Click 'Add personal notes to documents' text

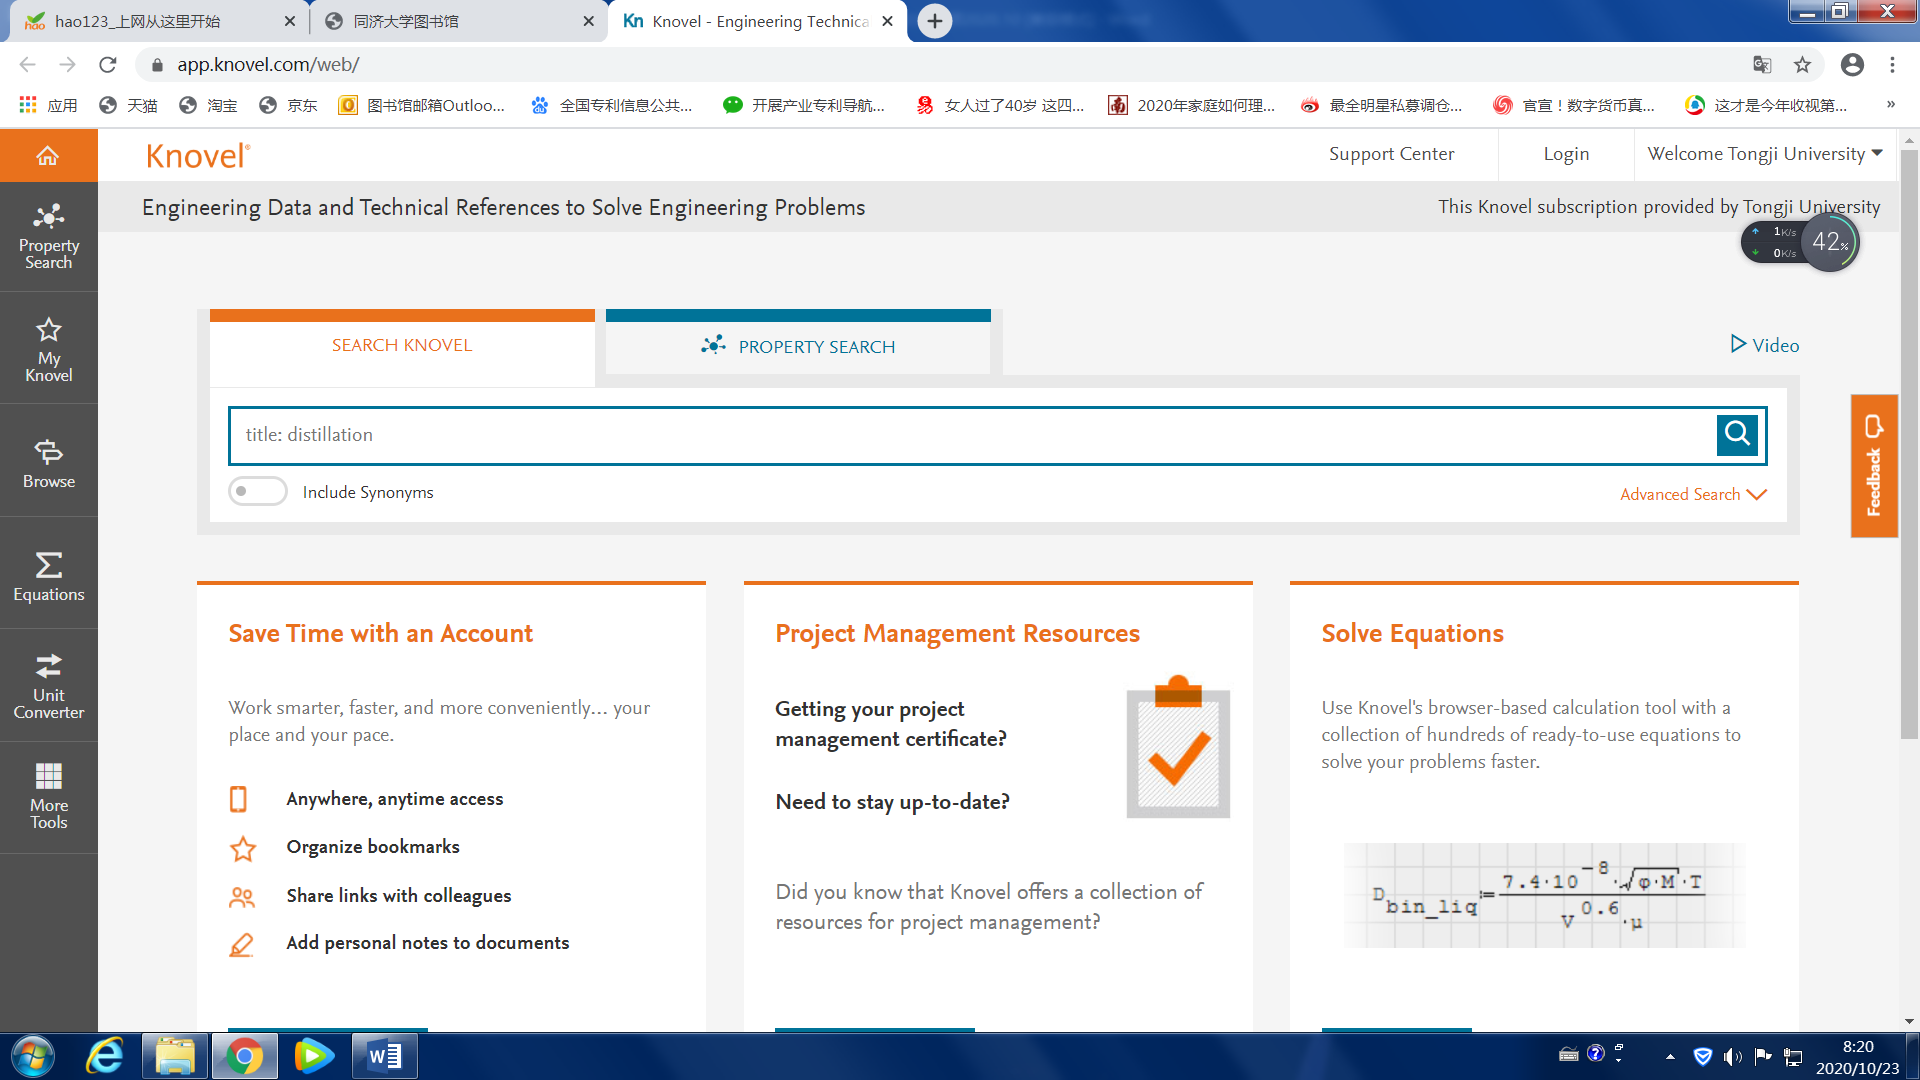427,943
